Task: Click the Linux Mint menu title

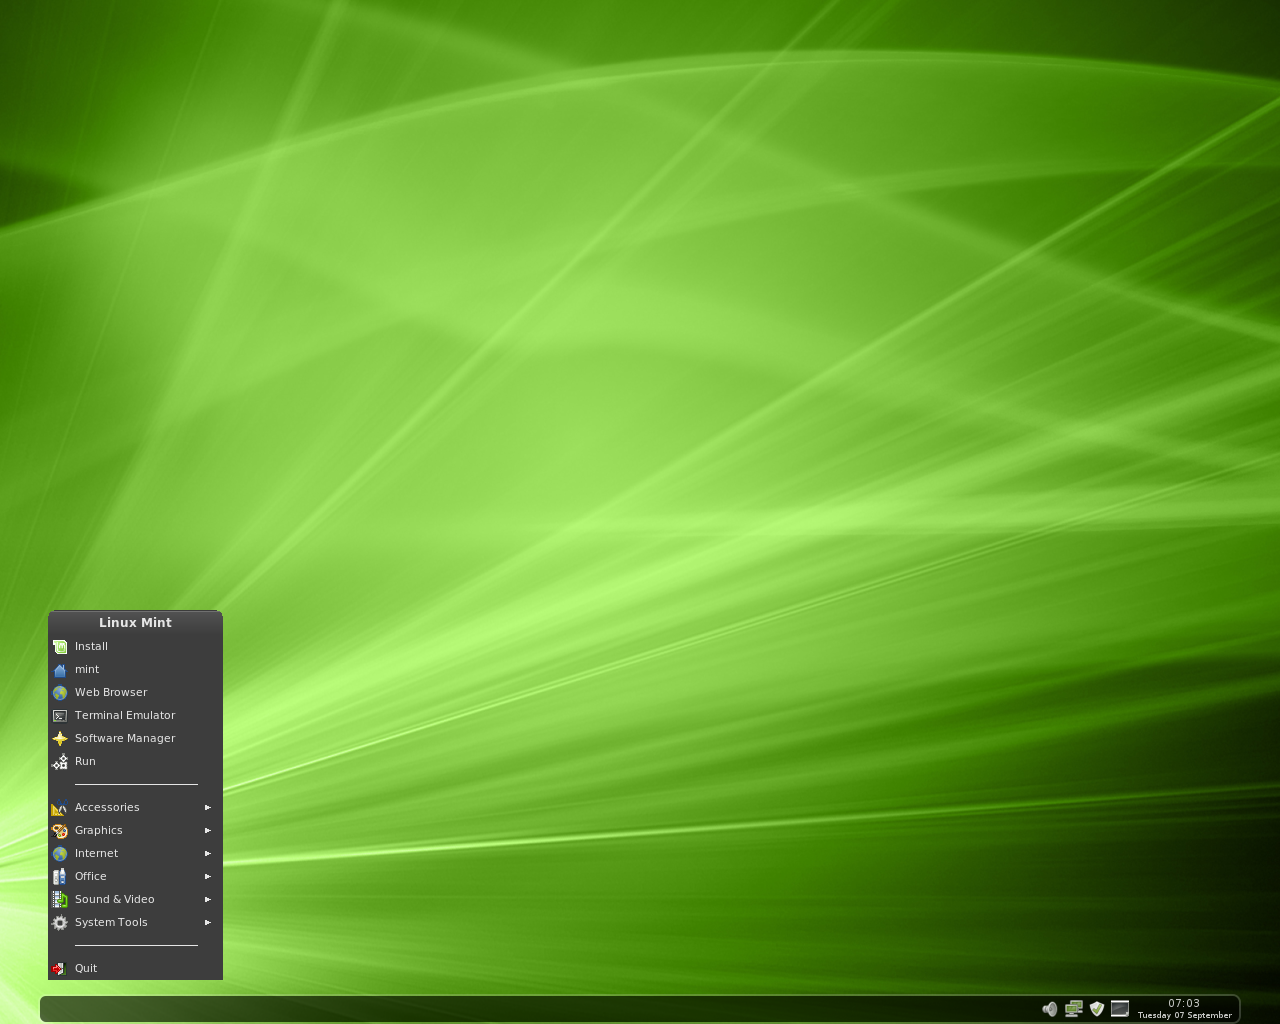Action: point(135,623)
